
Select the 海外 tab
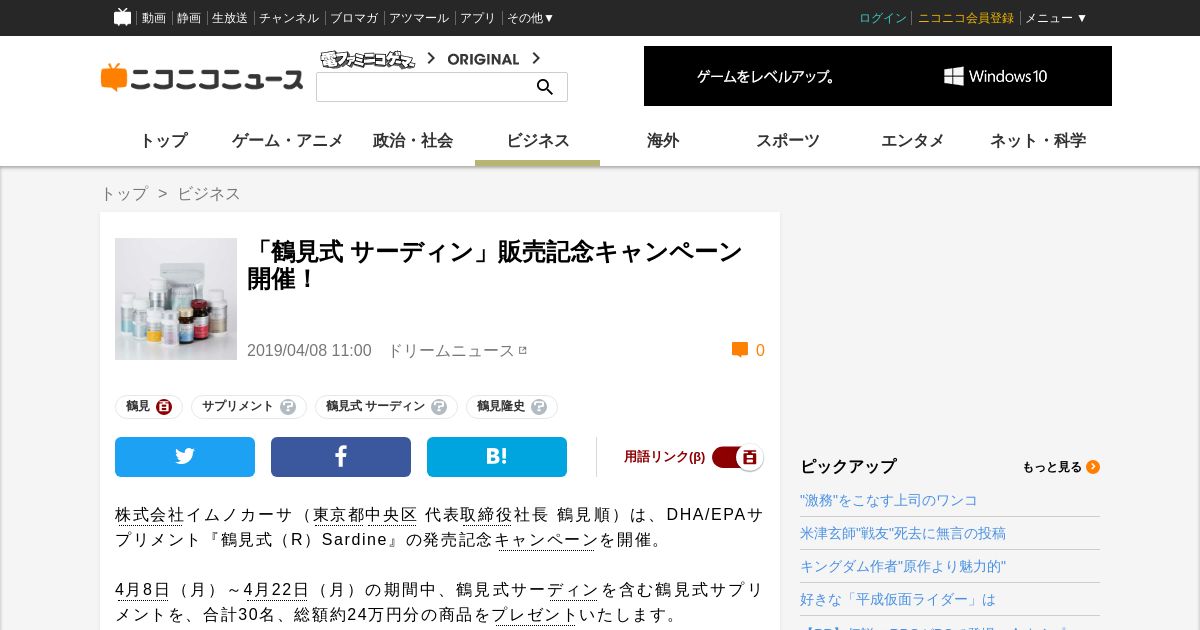pos(663,141)
